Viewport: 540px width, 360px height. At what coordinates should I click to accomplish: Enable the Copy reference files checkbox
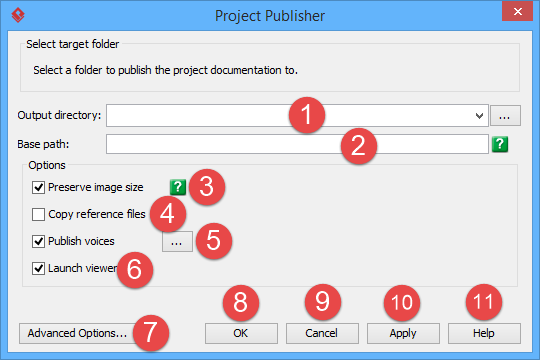point(38,214)
